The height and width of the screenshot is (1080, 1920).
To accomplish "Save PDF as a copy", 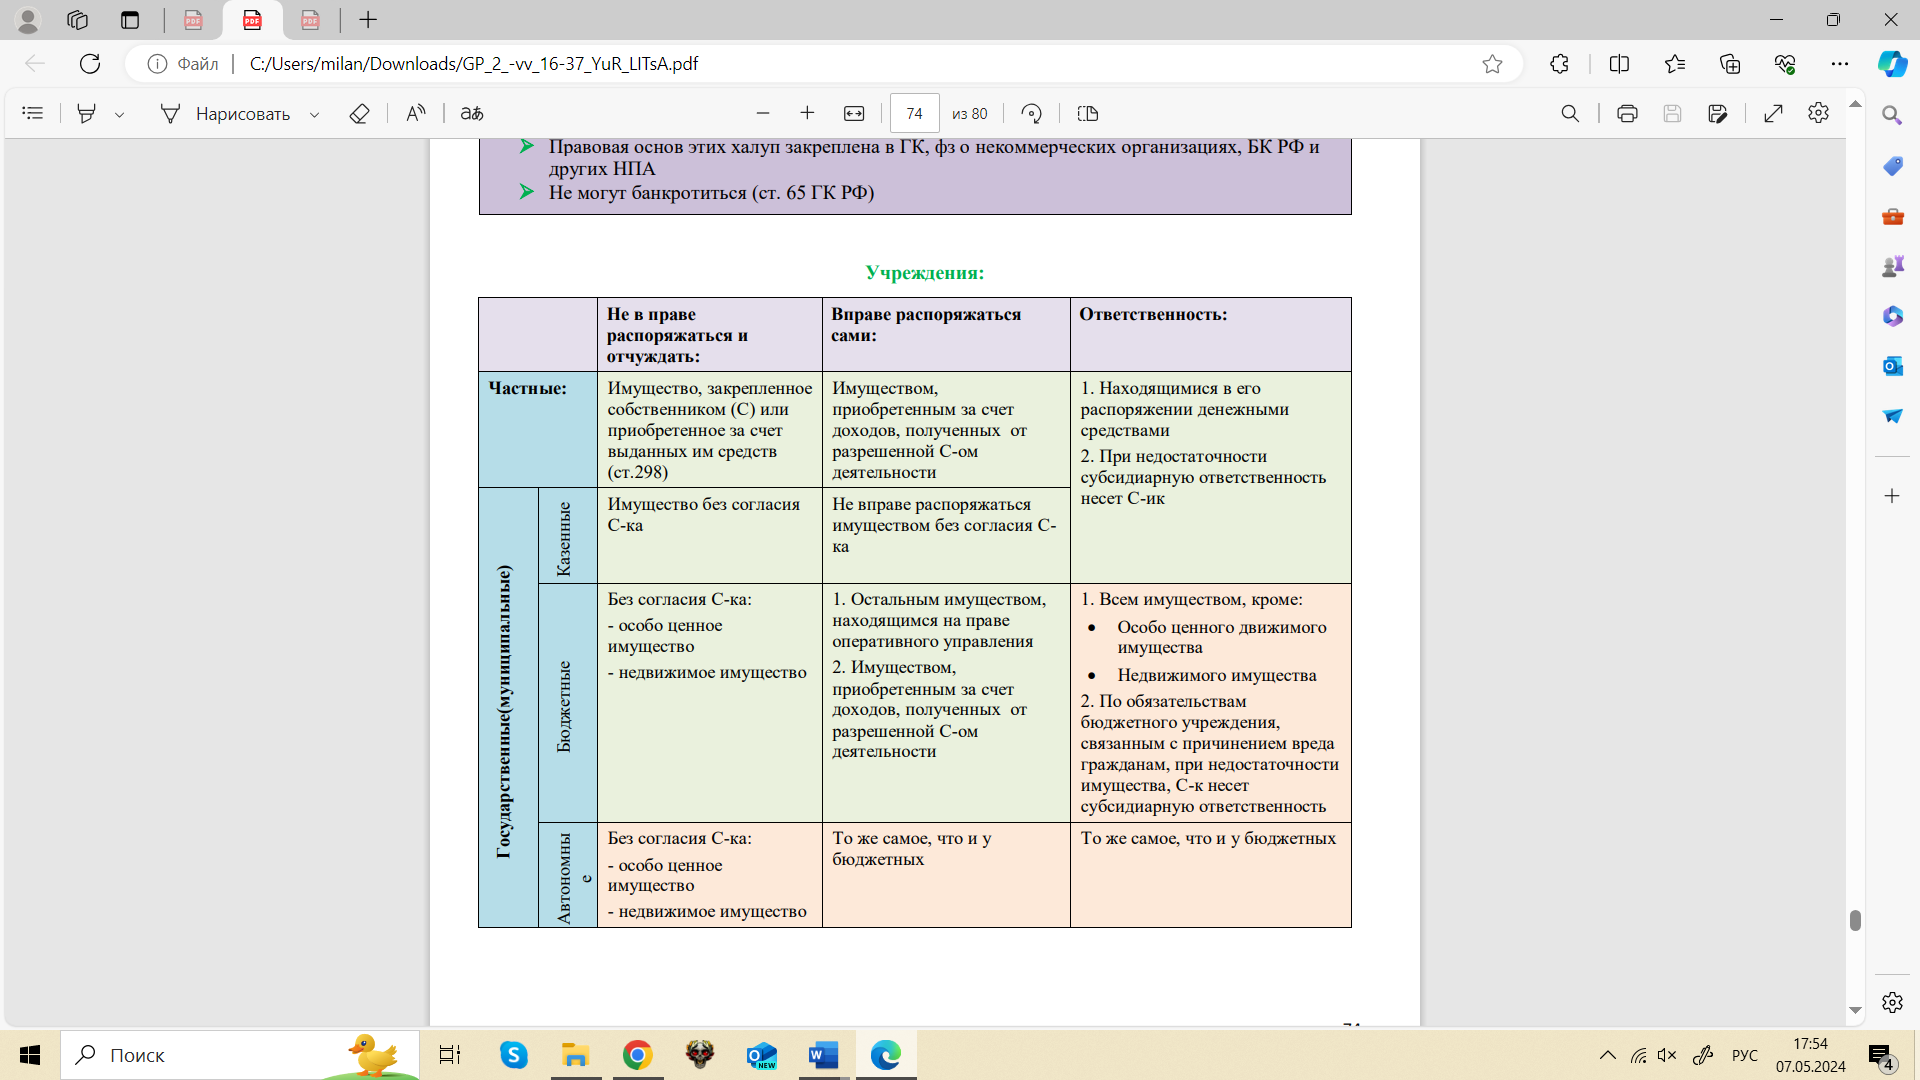I will point(1718,114).
